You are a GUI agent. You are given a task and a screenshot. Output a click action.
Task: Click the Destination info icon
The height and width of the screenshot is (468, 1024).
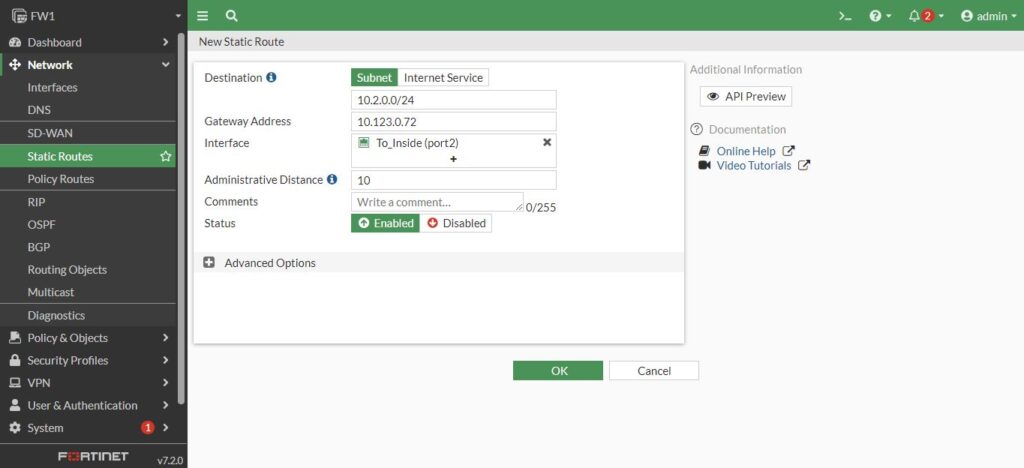[x=271, y=78]
